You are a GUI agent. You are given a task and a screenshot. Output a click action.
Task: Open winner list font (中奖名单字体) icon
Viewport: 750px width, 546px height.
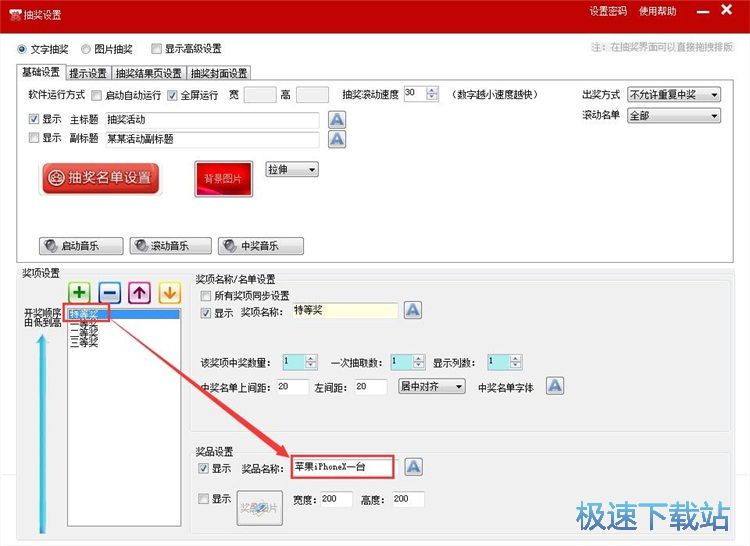coord(555,385)
